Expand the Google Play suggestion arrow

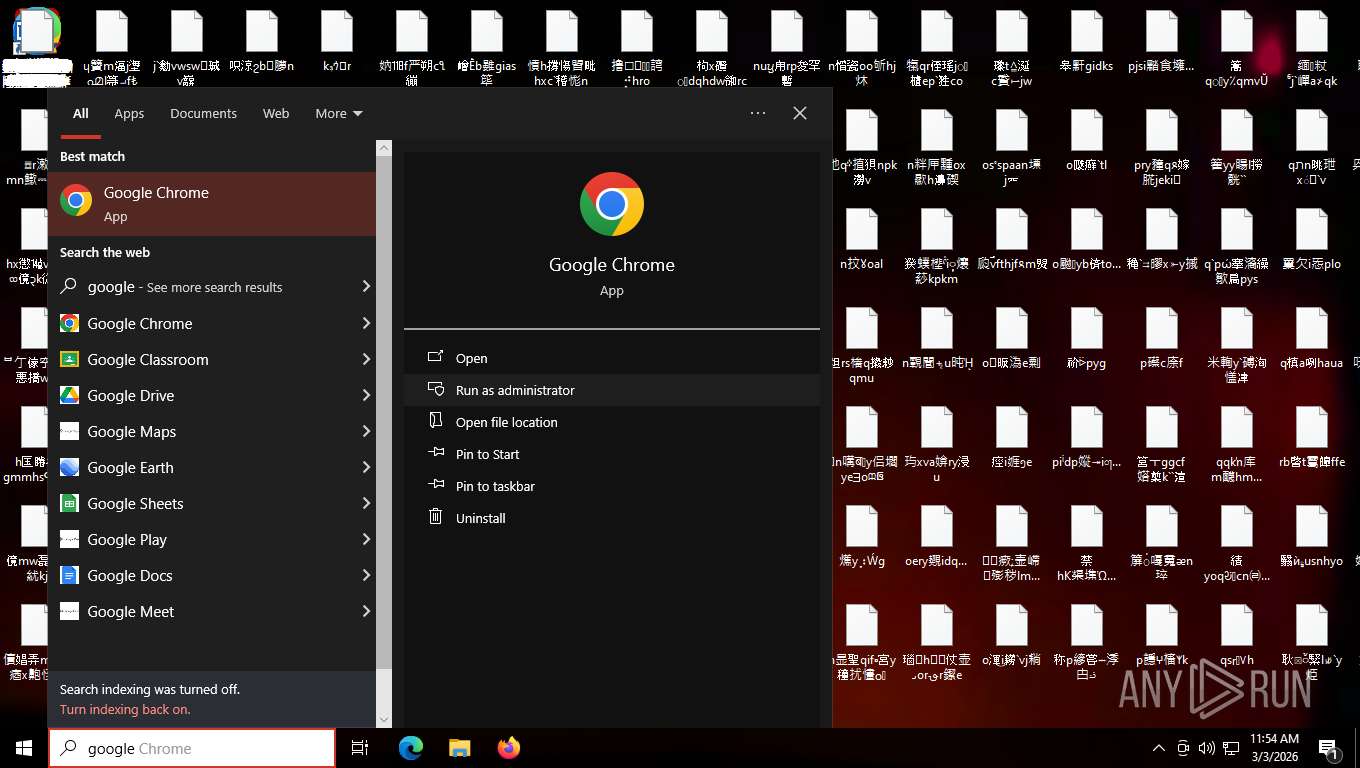point(366,539)
